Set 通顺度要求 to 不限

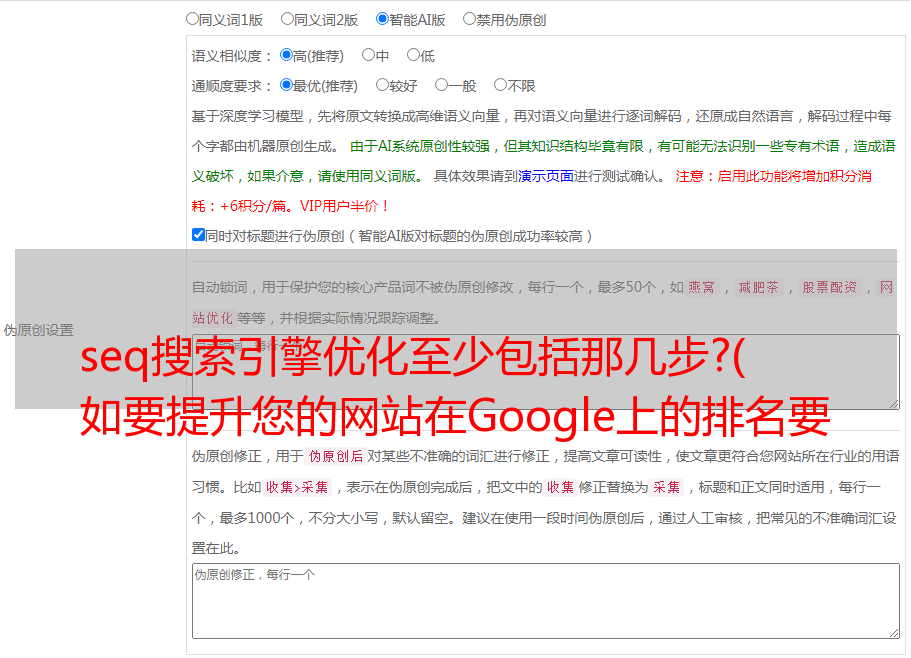pyautogui.click(x=500, y=85)
